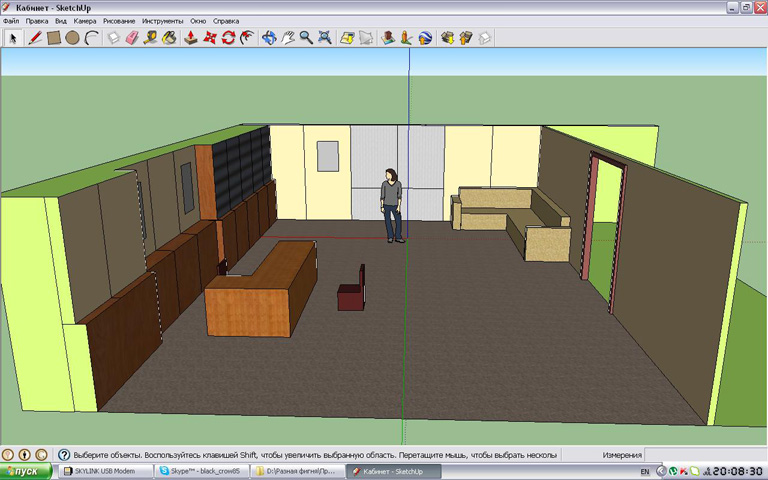Click the Измерения label in status bar
The image size is (768, 480).
pyautogui.click(x=622, y=455)
